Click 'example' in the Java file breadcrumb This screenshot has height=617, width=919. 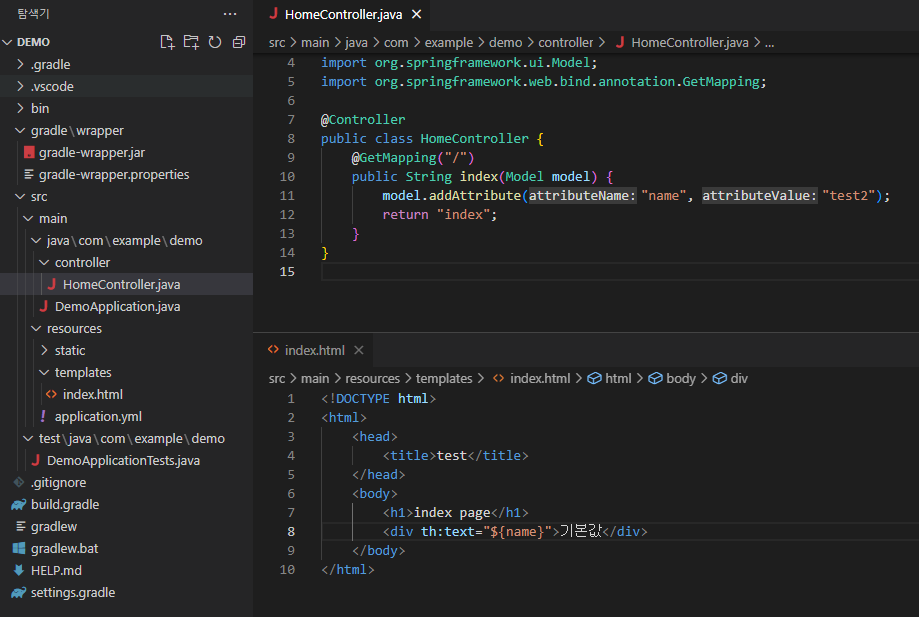(x=448, y=42)
